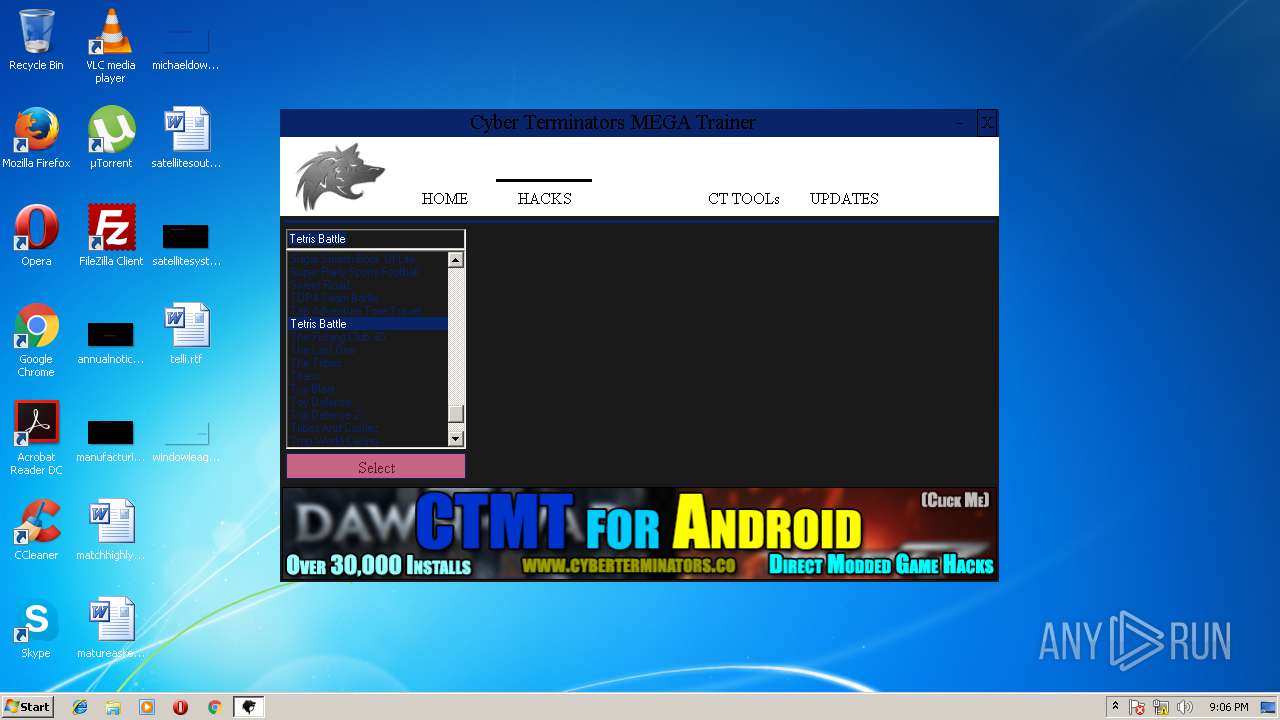Open media player taskbar icon
This screenshot has height=720, width=1280.
pos(147,707)
